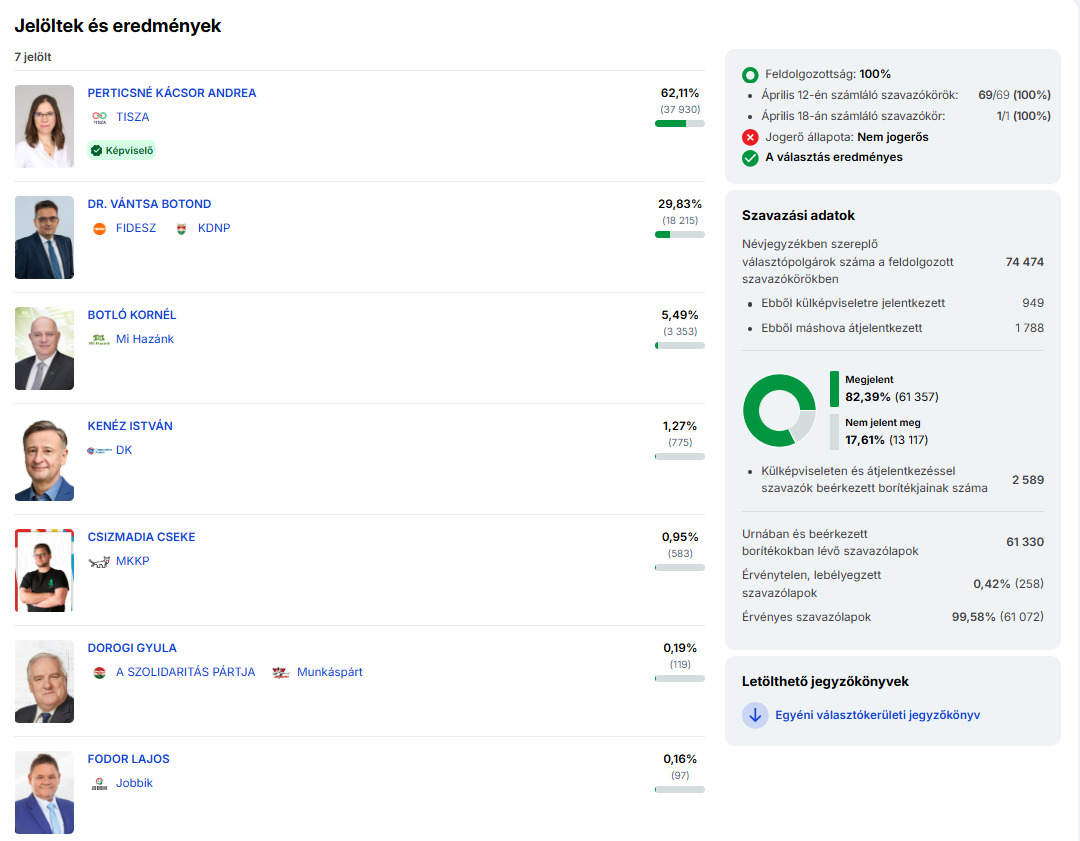Click the Jobbik party logo icon

(x=99, y=783)
